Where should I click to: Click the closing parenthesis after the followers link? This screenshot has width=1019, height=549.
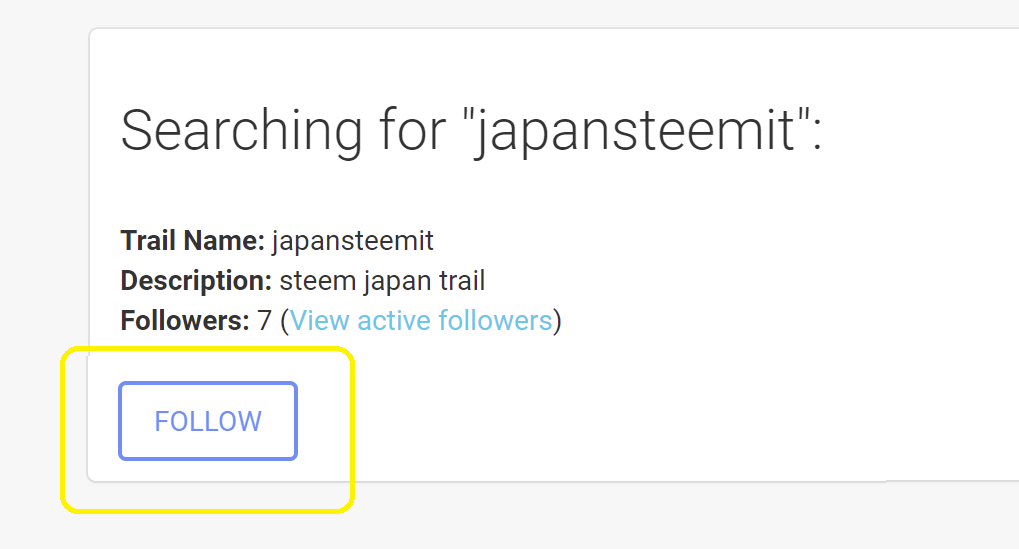[x=558, y=322]
